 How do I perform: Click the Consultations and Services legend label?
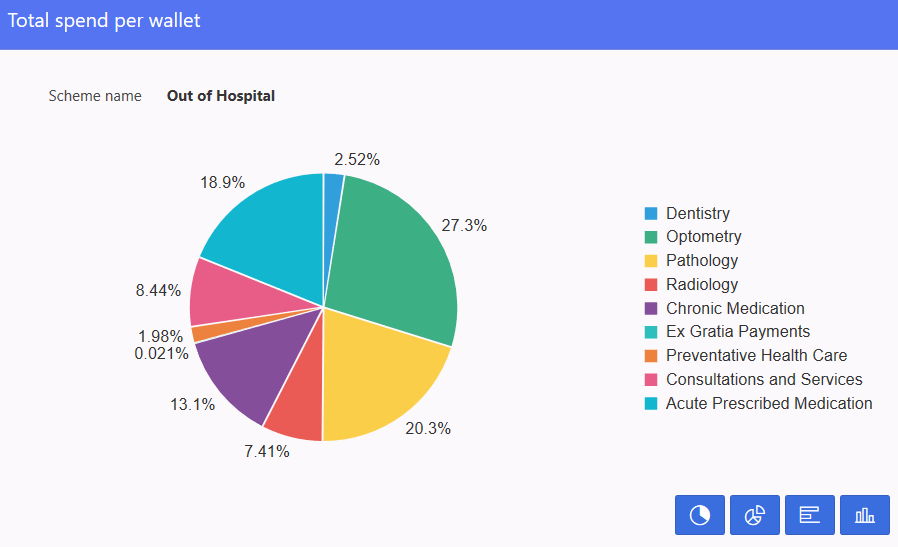pos(764,380)
